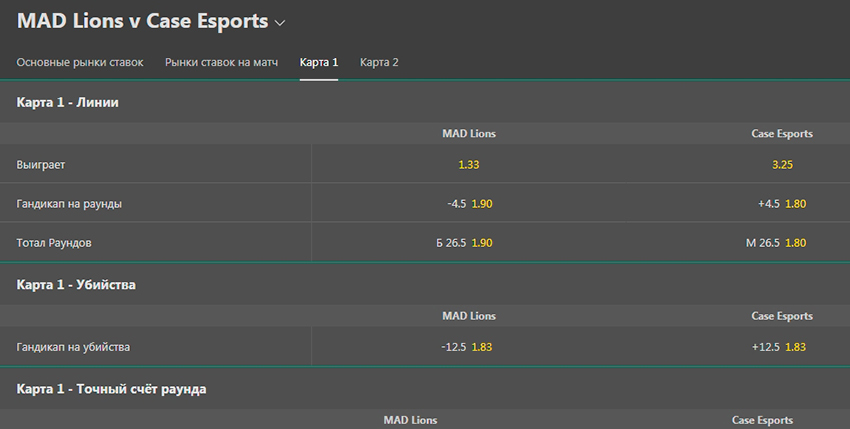Click the Выиграет market row label
This screenshot has height=429, width=850.
tap(41, 164)
